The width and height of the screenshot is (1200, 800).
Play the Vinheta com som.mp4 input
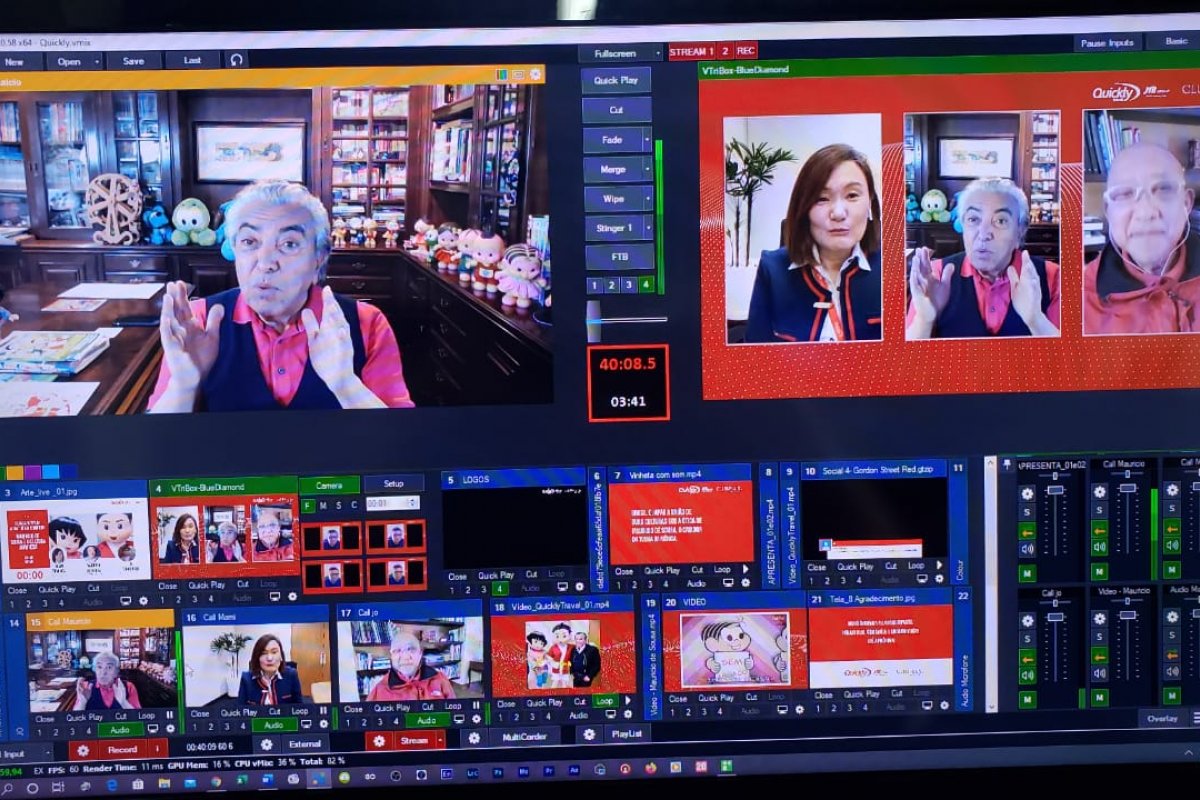[x=744, y=569]
